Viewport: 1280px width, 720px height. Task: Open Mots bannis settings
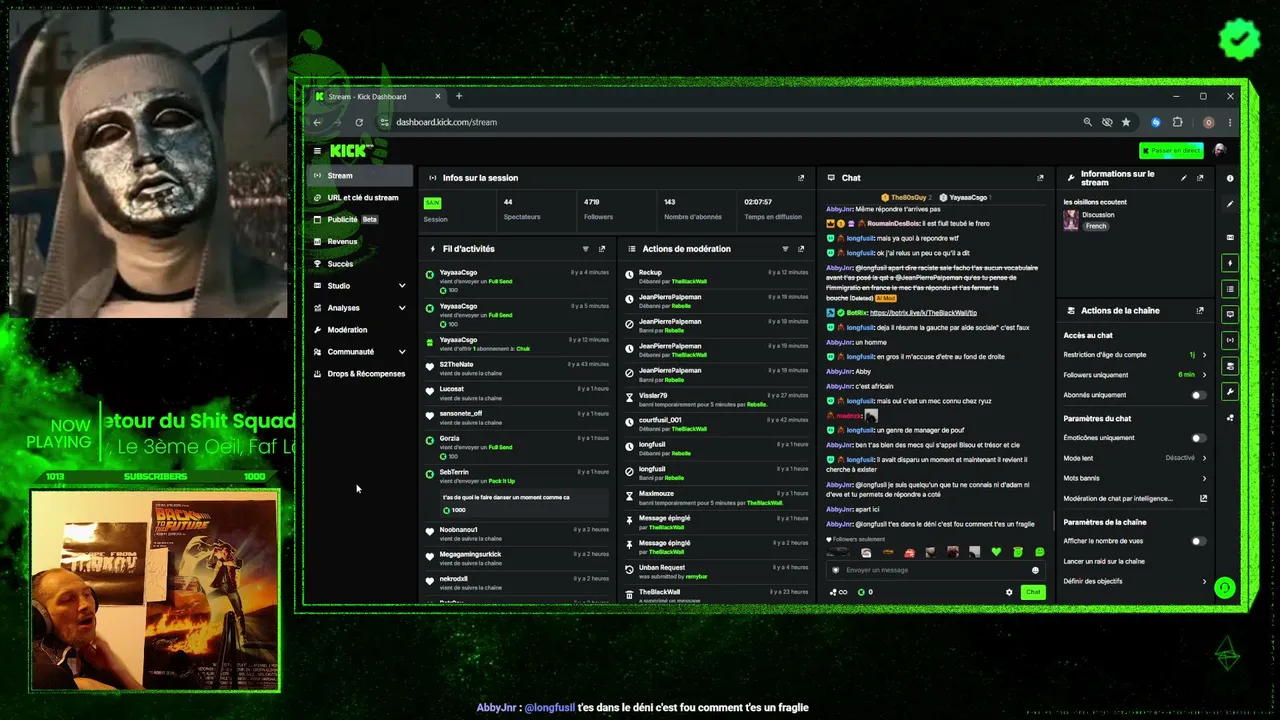1134,478
